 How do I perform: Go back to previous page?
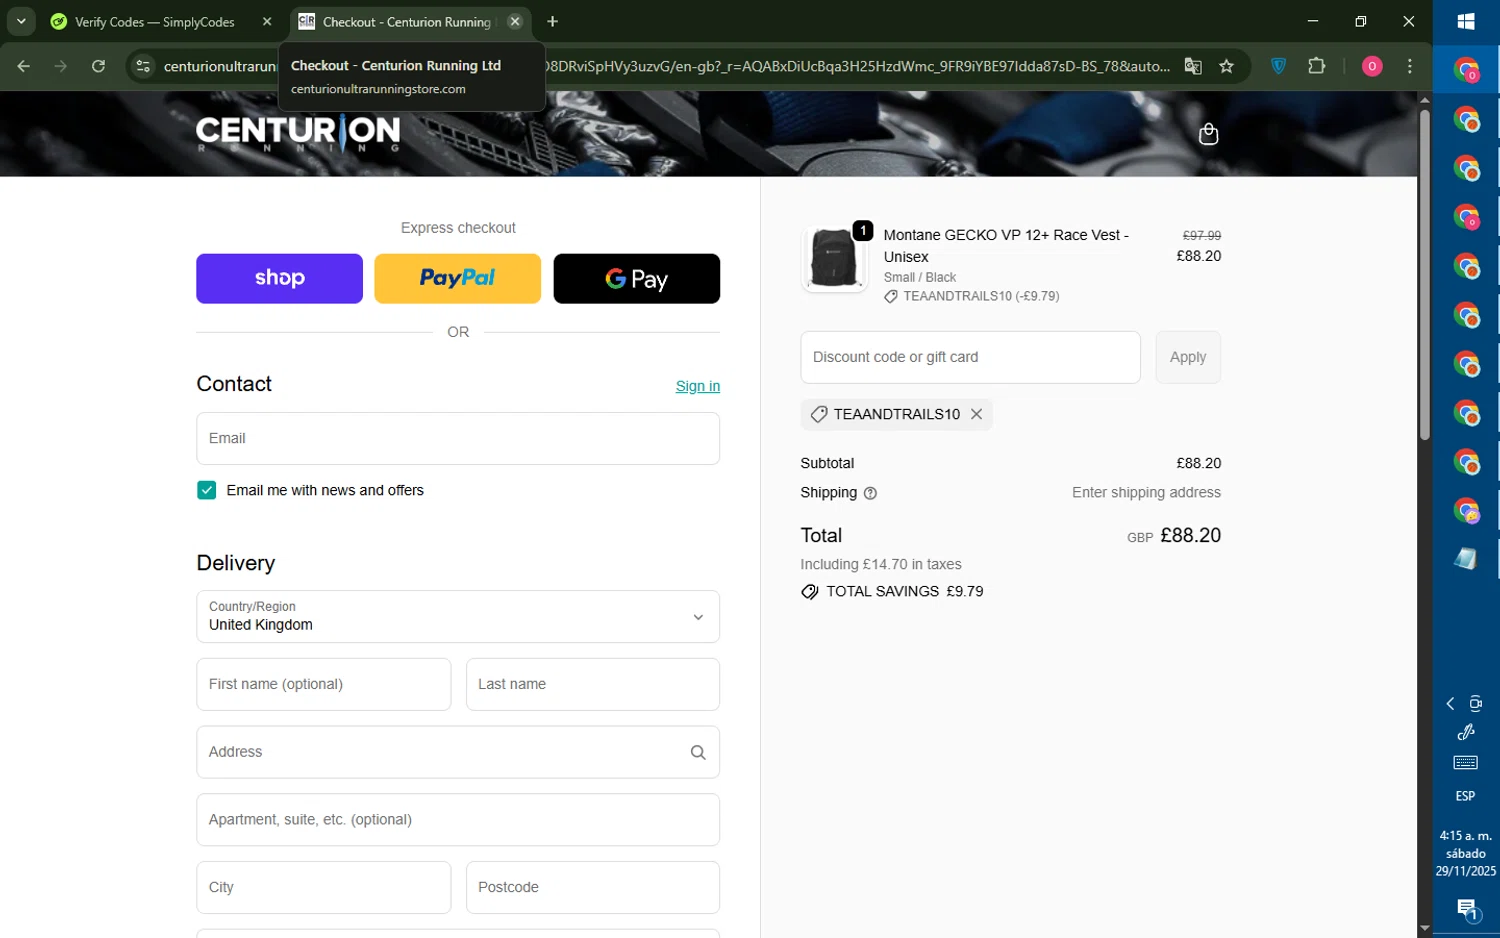point(24,66)
